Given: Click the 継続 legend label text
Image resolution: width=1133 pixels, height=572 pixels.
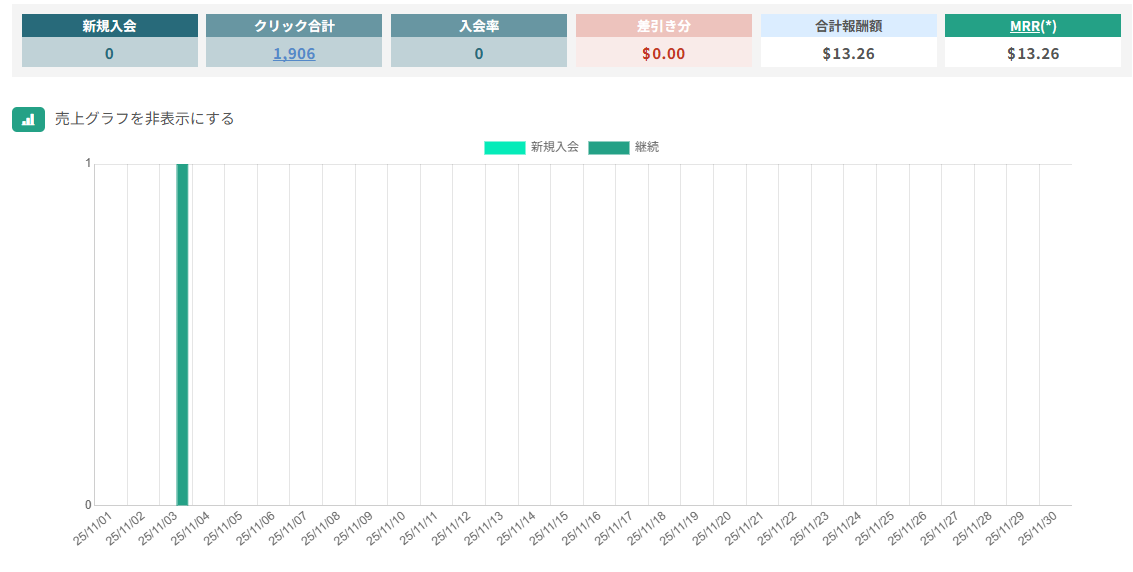Looking at the screenshot, I should click(647, 147).
